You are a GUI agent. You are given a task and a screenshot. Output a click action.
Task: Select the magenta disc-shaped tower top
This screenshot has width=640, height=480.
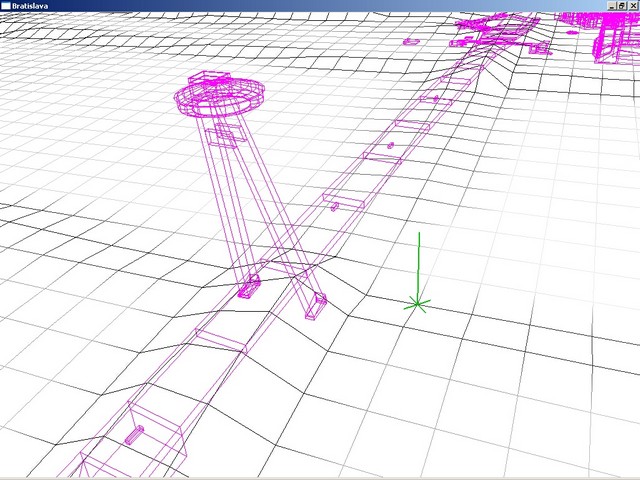220,95
